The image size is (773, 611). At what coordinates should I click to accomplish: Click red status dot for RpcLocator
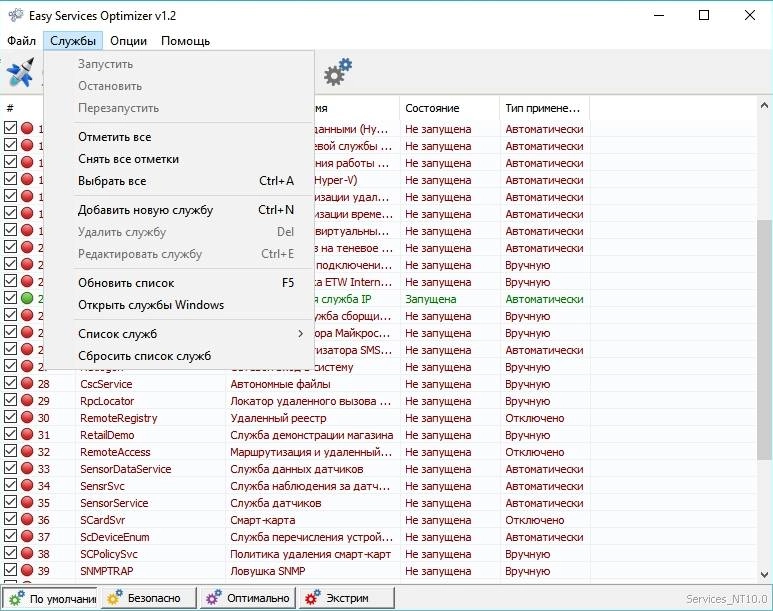[x=27, y=400]
